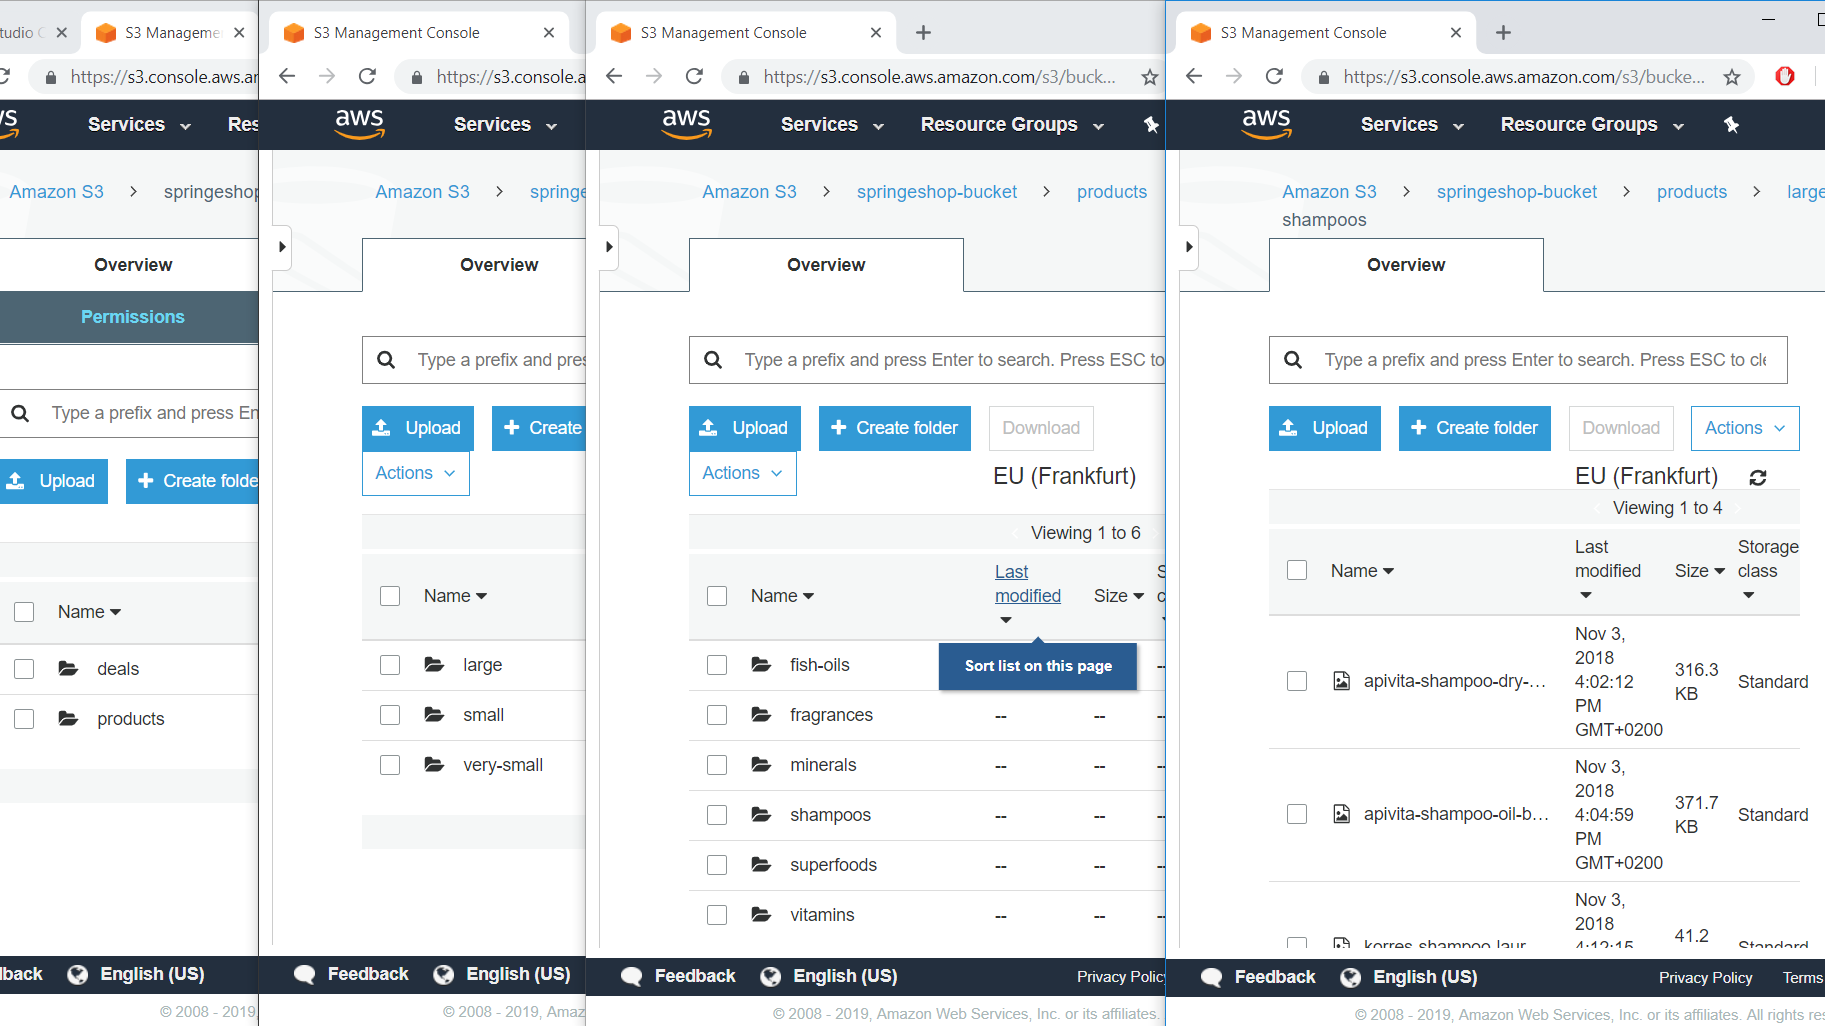Click the address bar in the third window

click(938, 77)
